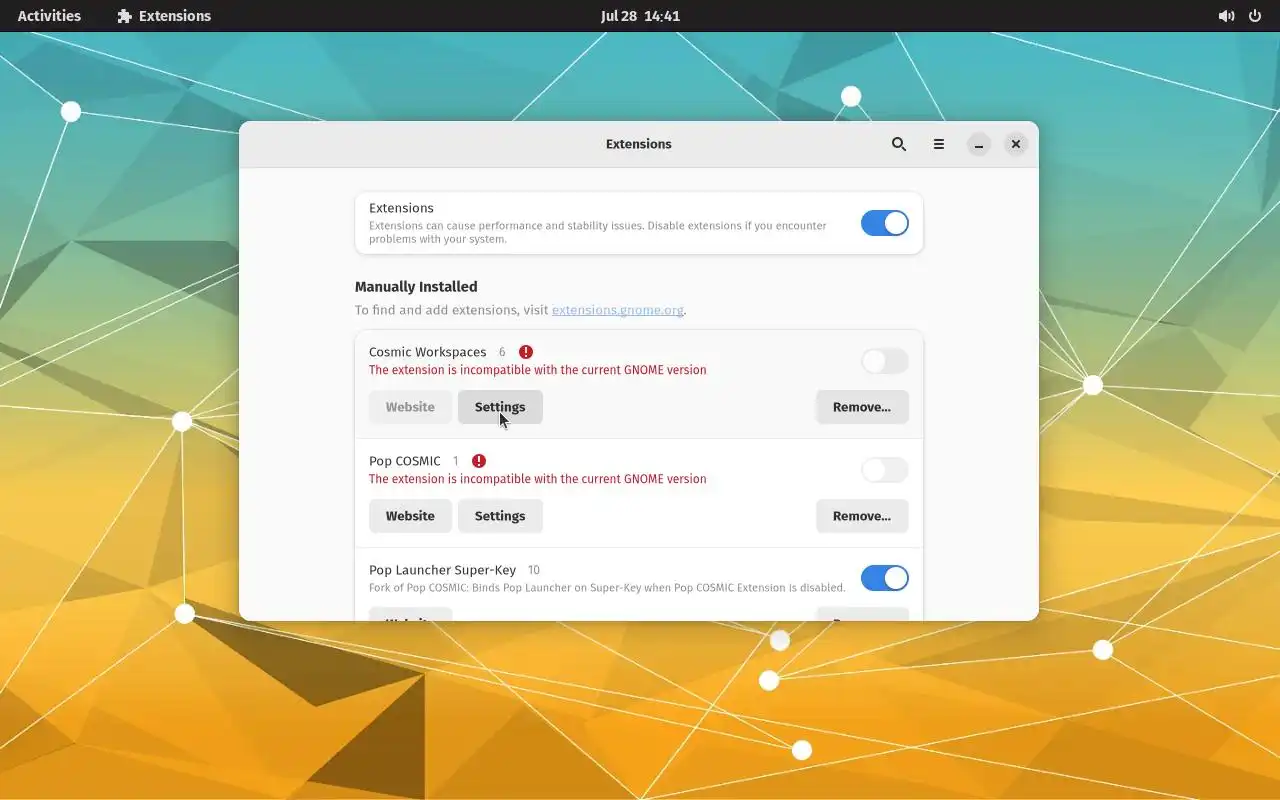
Task: Click the Extensions puzzle-piece app menu
Action: point(164,16)
